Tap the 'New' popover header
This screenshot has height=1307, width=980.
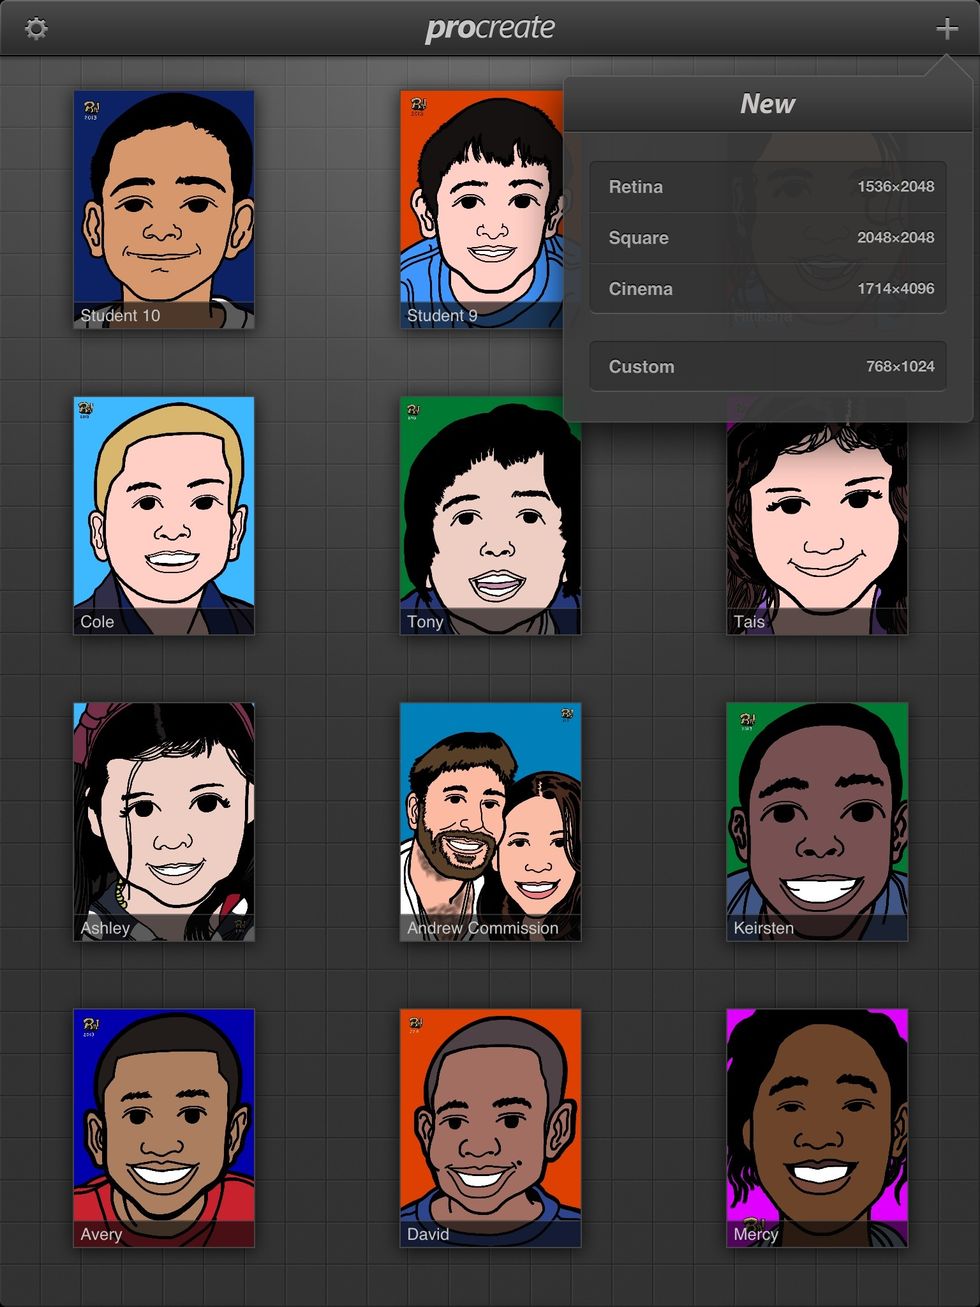coord(767,104)
